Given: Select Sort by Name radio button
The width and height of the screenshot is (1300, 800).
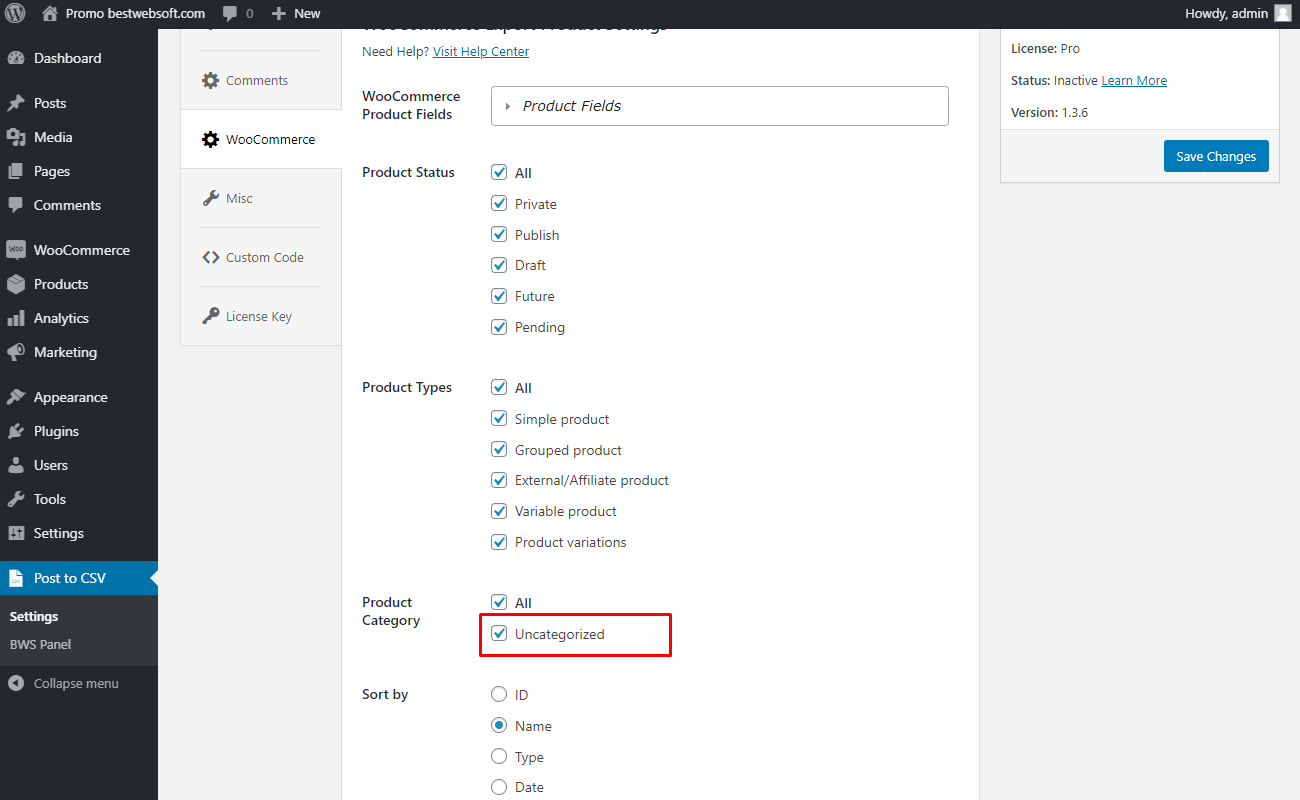Looking at the screenshot, I should point(499,725).
